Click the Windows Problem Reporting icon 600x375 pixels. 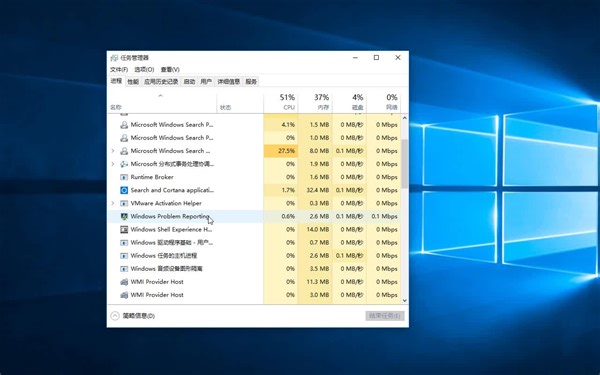point(124,217)
